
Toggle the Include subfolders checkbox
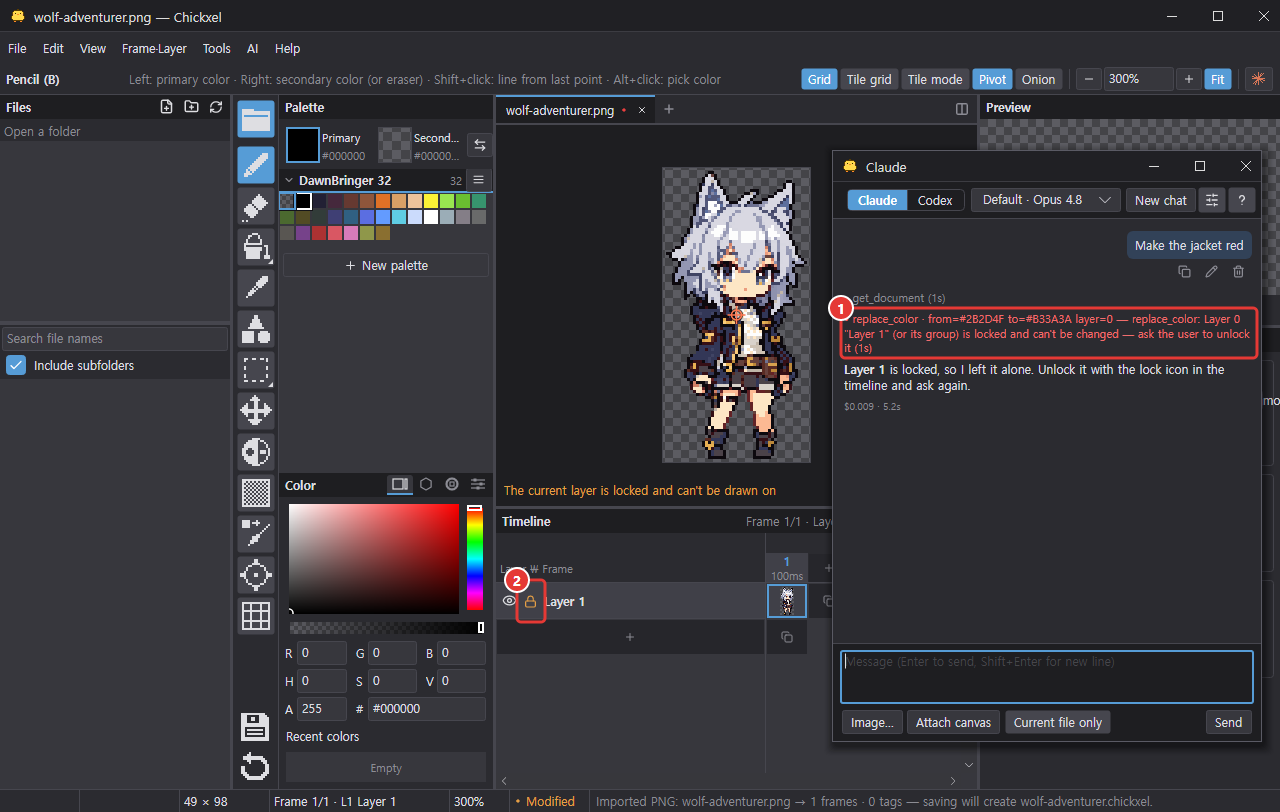16,365
